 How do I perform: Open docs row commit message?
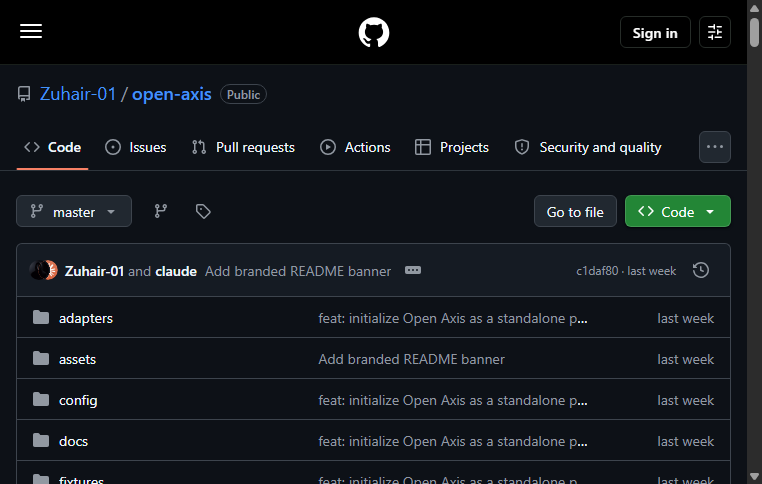tap(453, 441)
